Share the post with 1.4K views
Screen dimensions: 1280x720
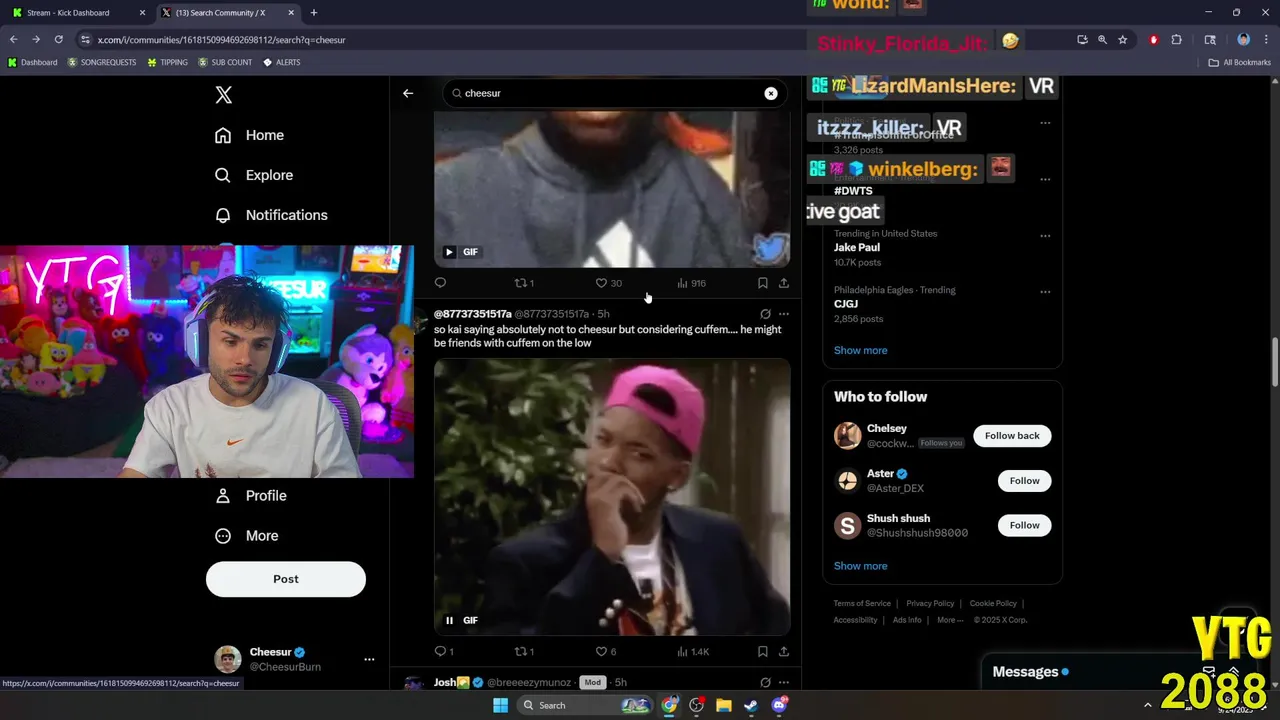(x=784, y=651)
